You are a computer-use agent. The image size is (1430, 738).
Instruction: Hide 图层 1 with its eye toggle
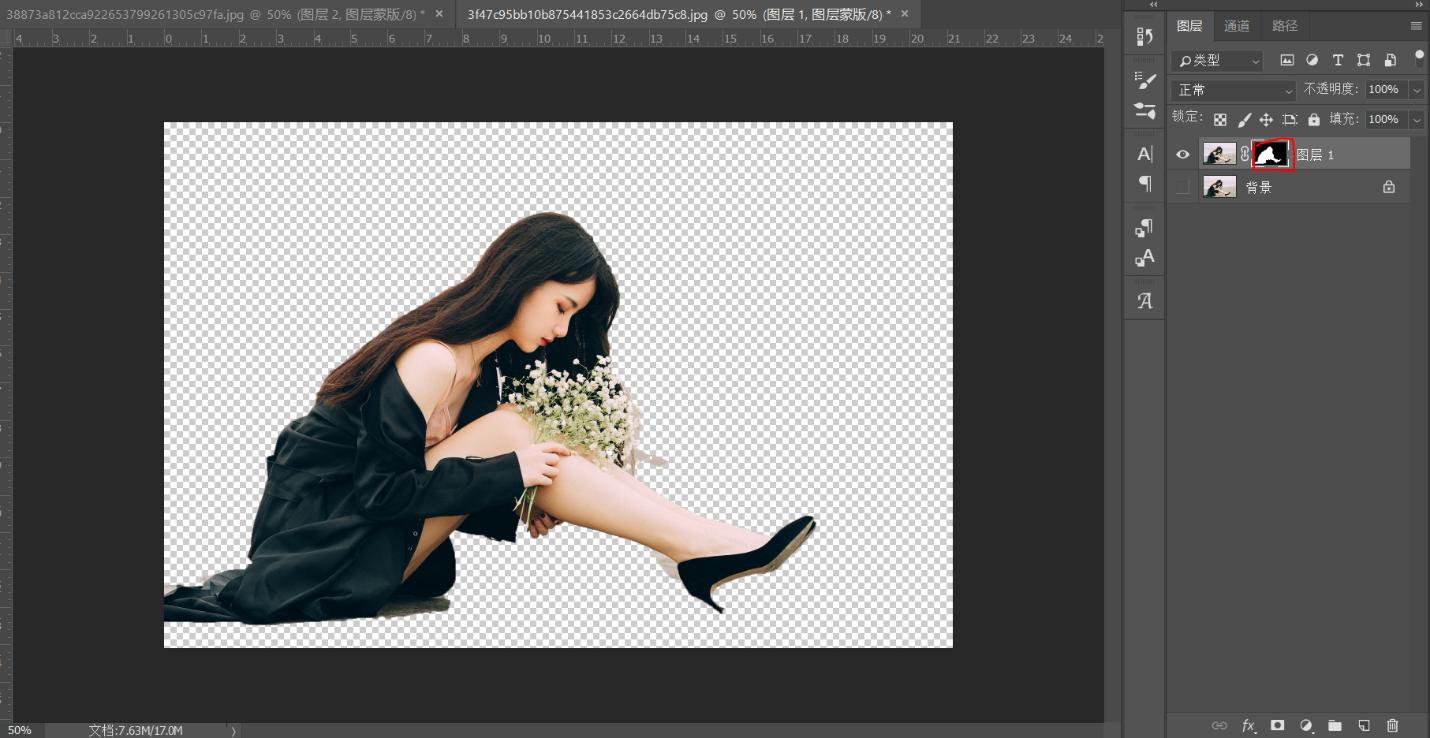pos(1183,154)
